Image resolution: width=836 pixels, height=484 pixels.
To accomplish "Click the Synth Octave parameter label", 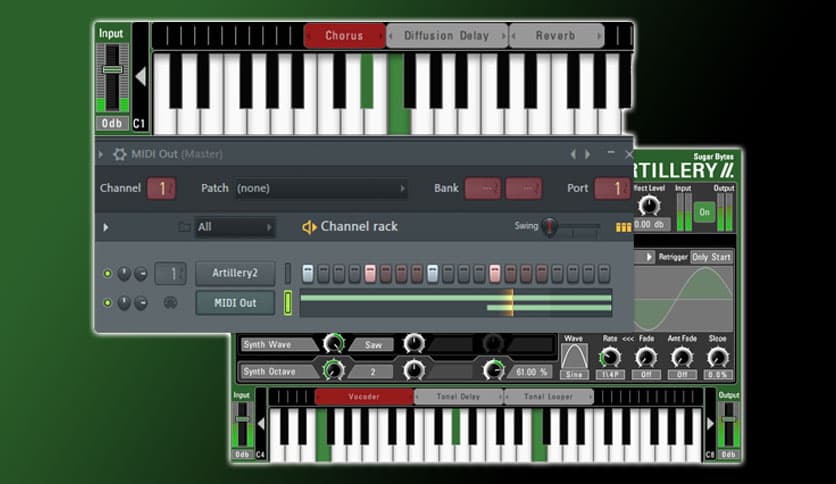I will (278, 372).
